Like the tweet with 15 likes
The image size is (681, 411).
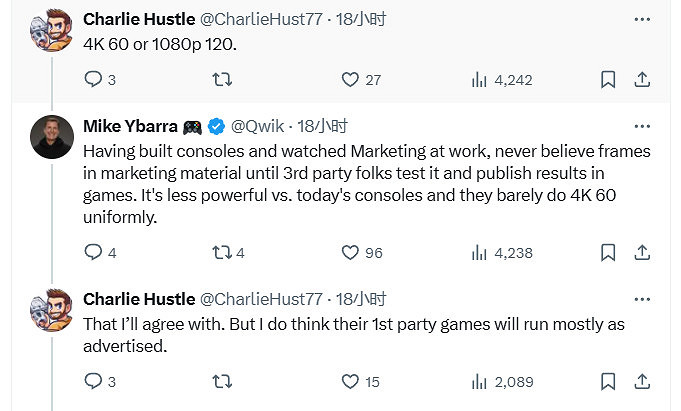tap(351, 381)
